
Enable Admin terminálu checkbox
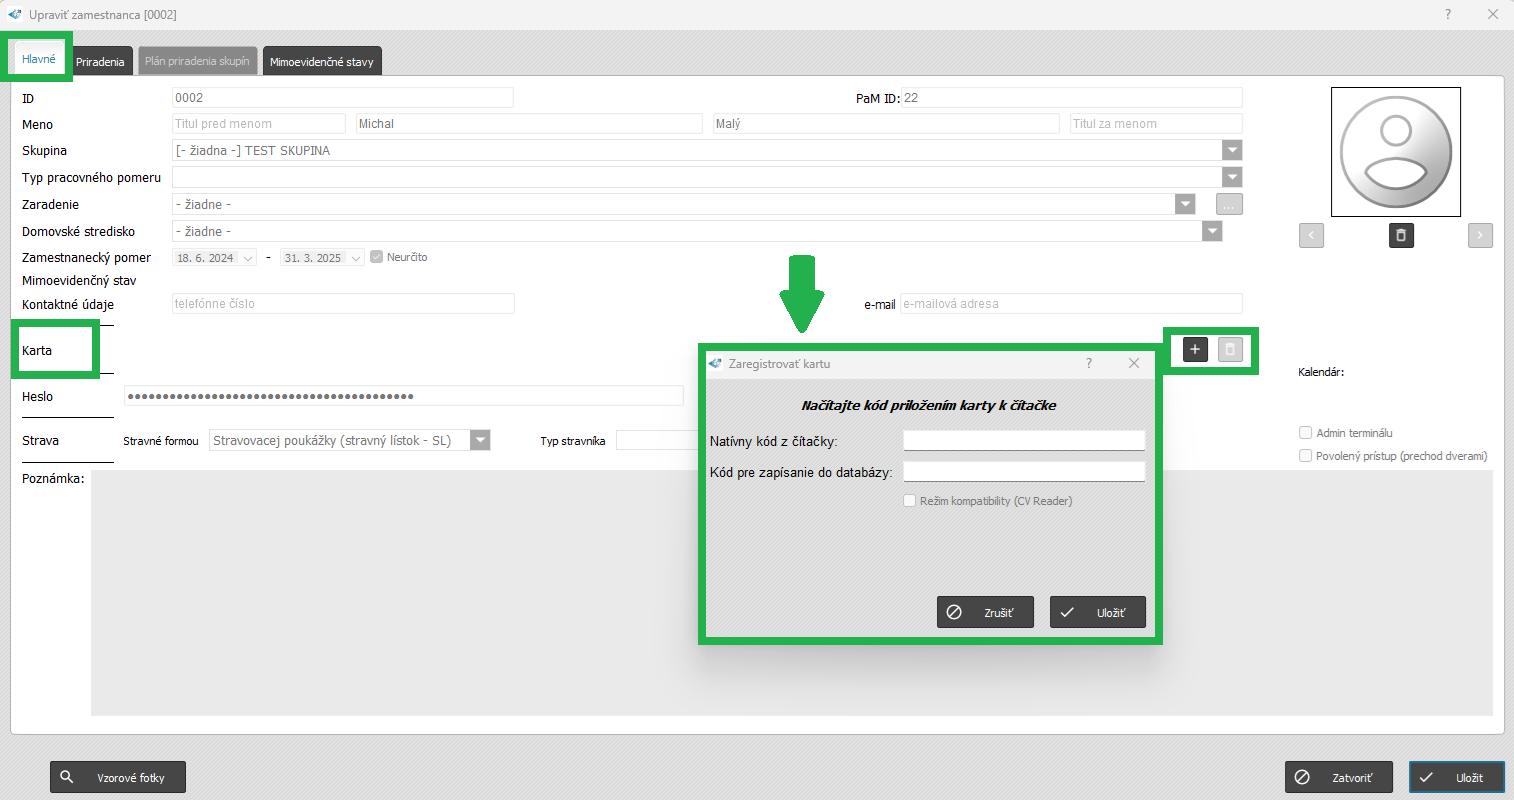pyautogui.click(x=1305, y=433)
